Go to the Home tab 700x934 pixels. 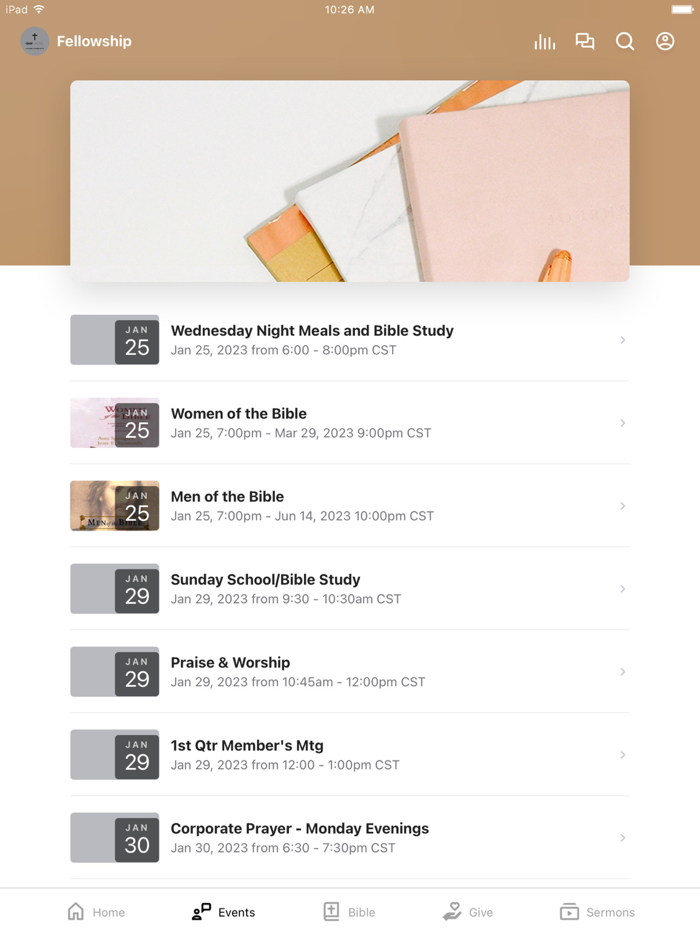click(x=96, y=912)
